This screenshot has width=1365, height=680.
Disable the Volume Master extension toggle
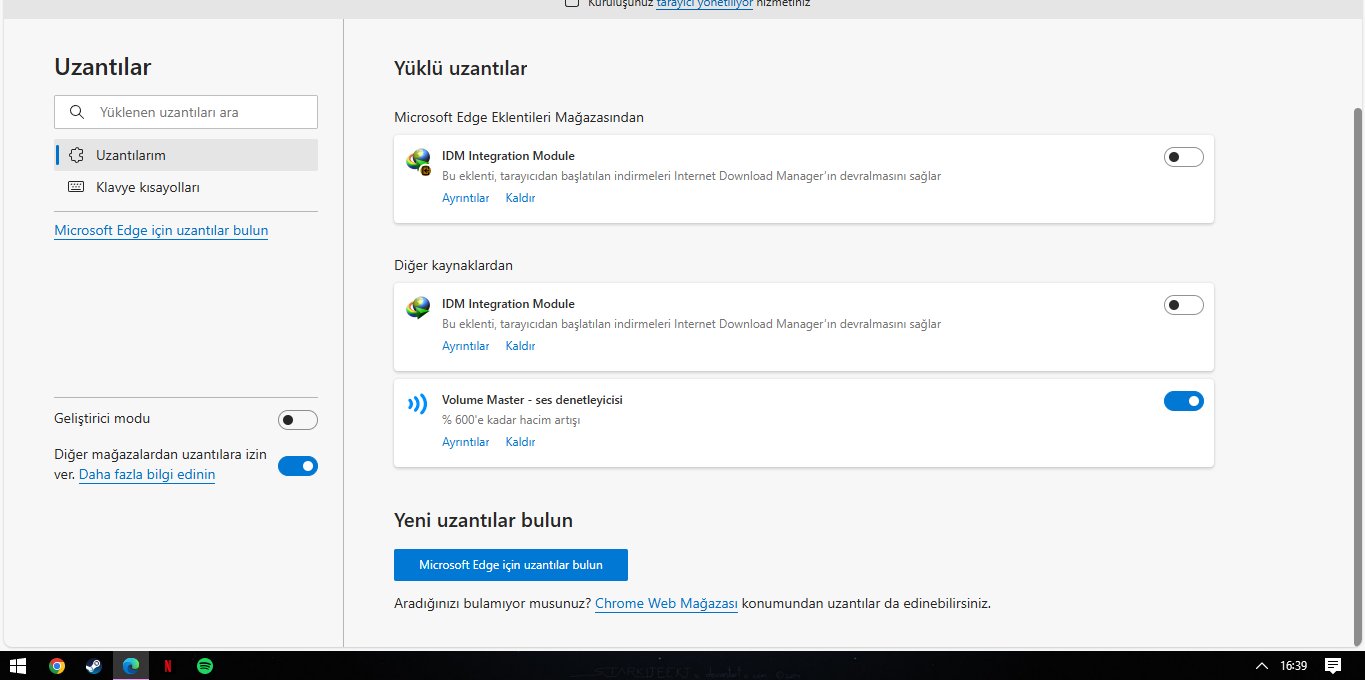[1184, 401]
